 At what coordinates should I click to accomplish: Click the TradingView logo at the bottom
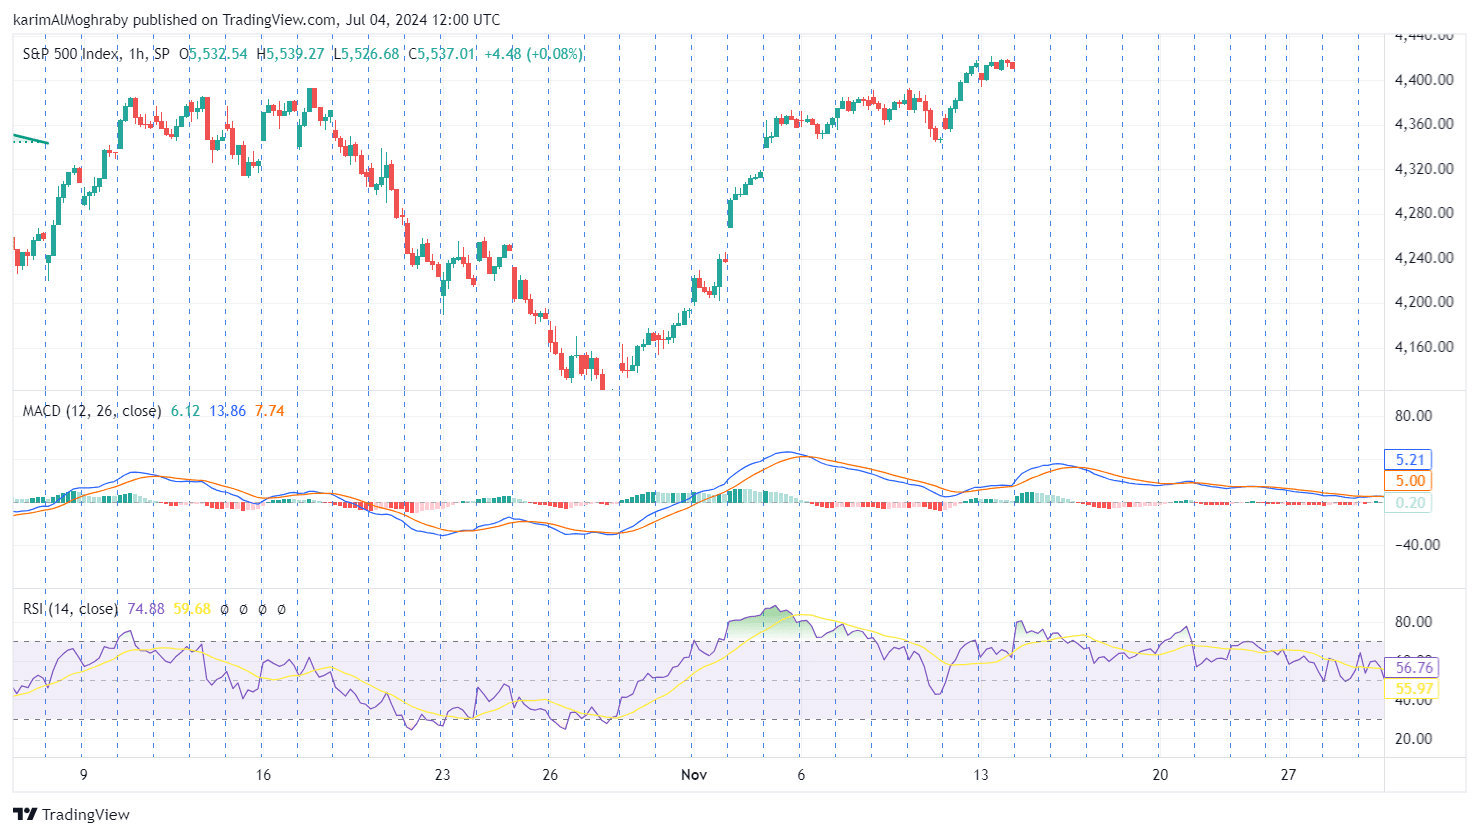click(x=71, y=814)
